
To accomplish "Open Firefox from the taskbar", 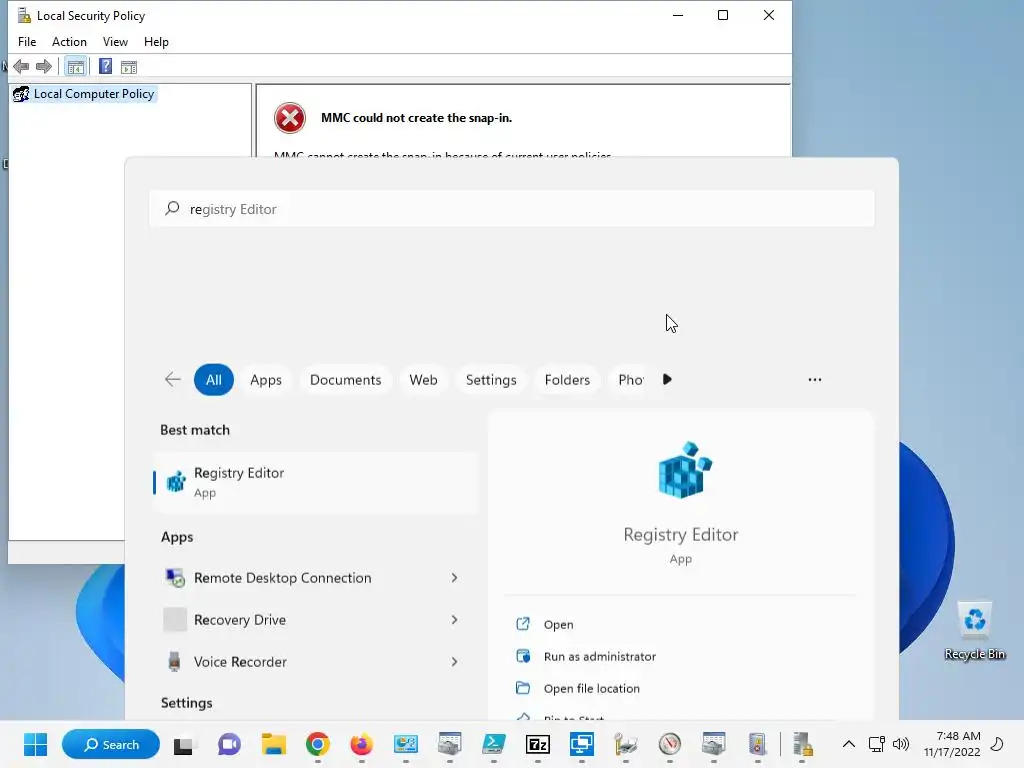I will click(x=361, y=744).
